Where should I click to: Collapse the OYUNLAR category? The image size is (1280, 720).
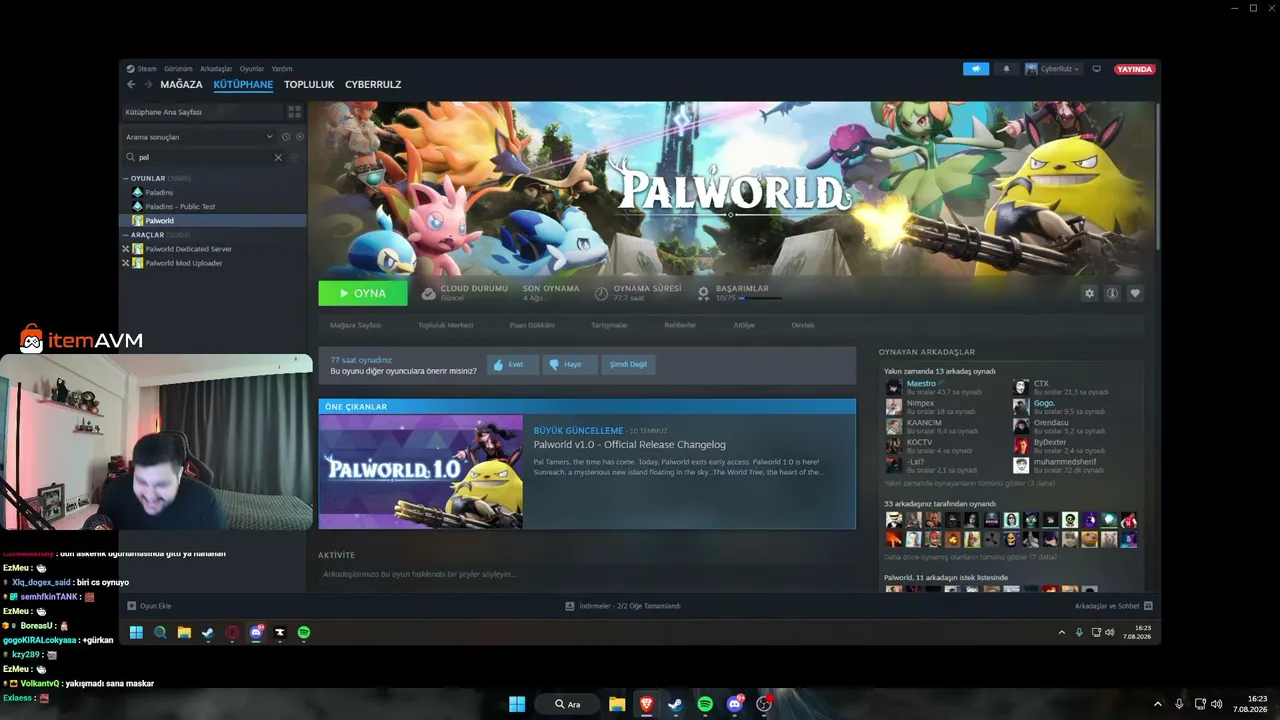click(126, 178)
